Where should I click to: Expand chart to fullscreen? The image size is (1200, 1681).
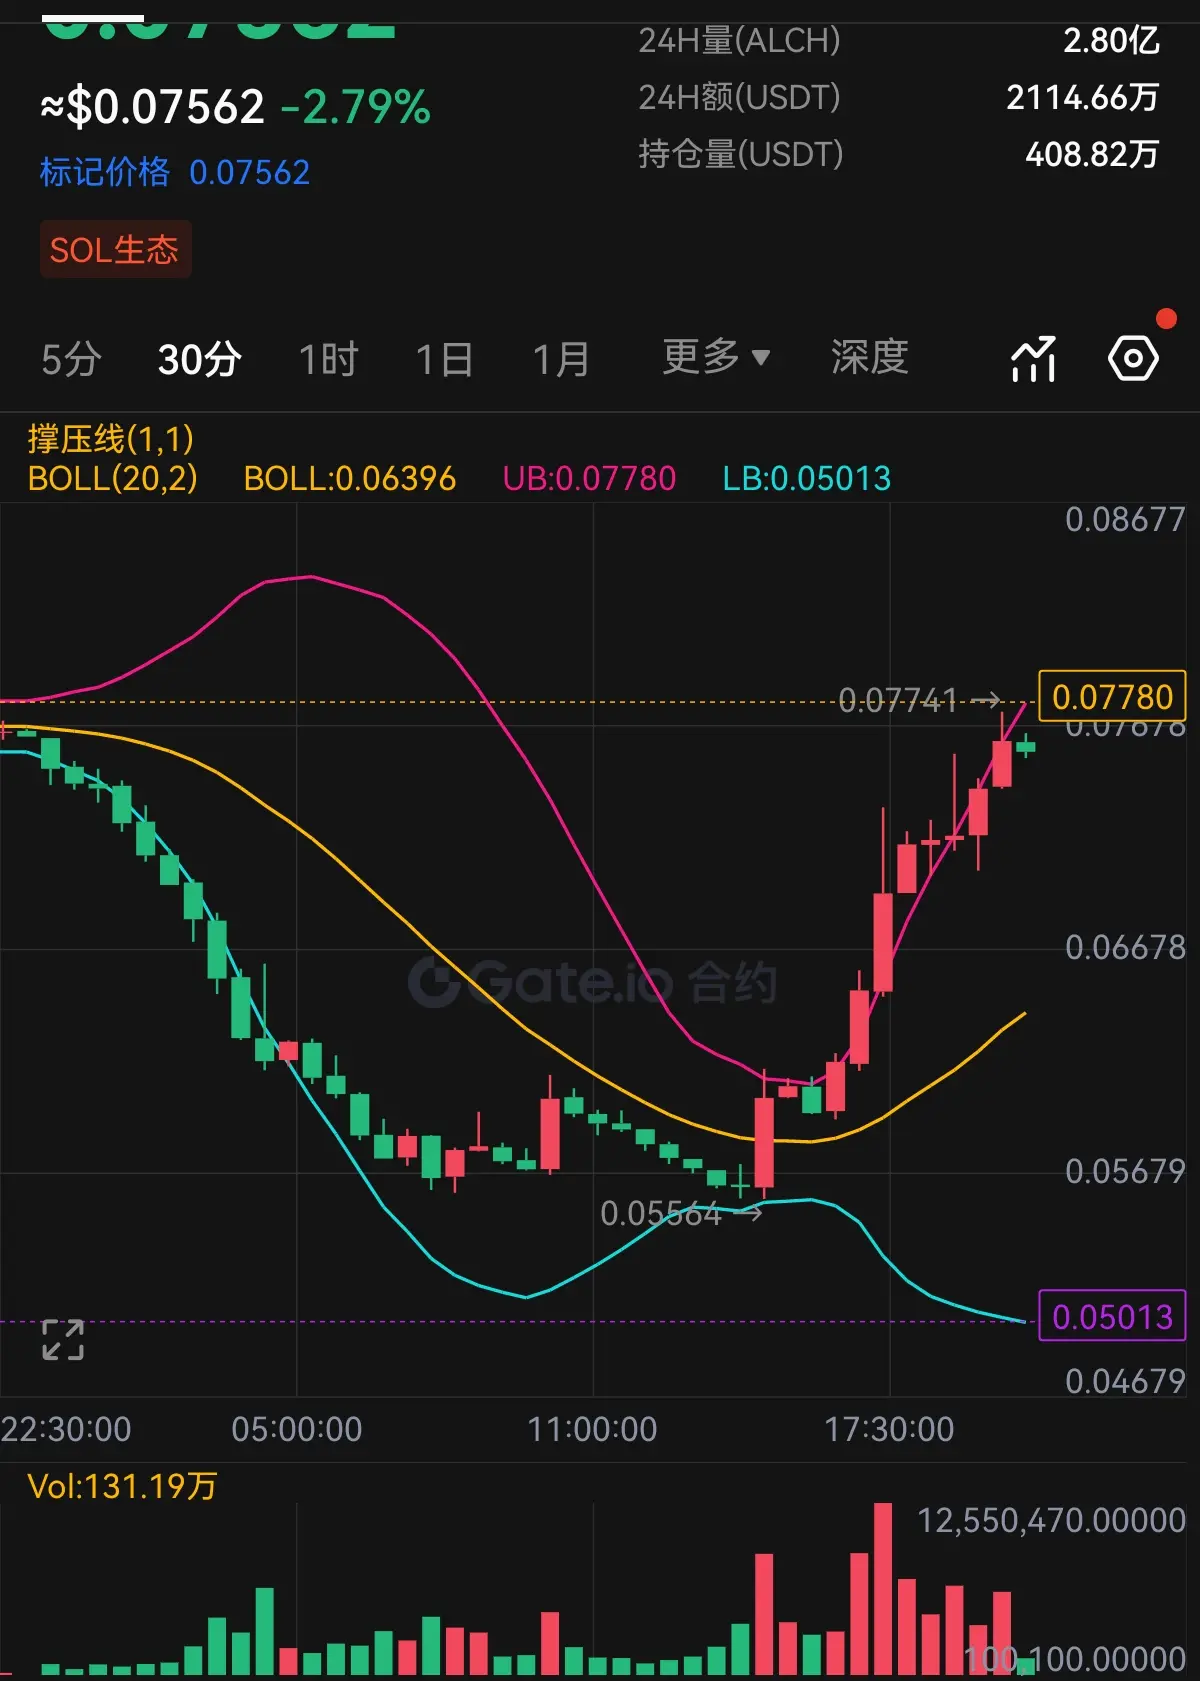point(63,1340)
